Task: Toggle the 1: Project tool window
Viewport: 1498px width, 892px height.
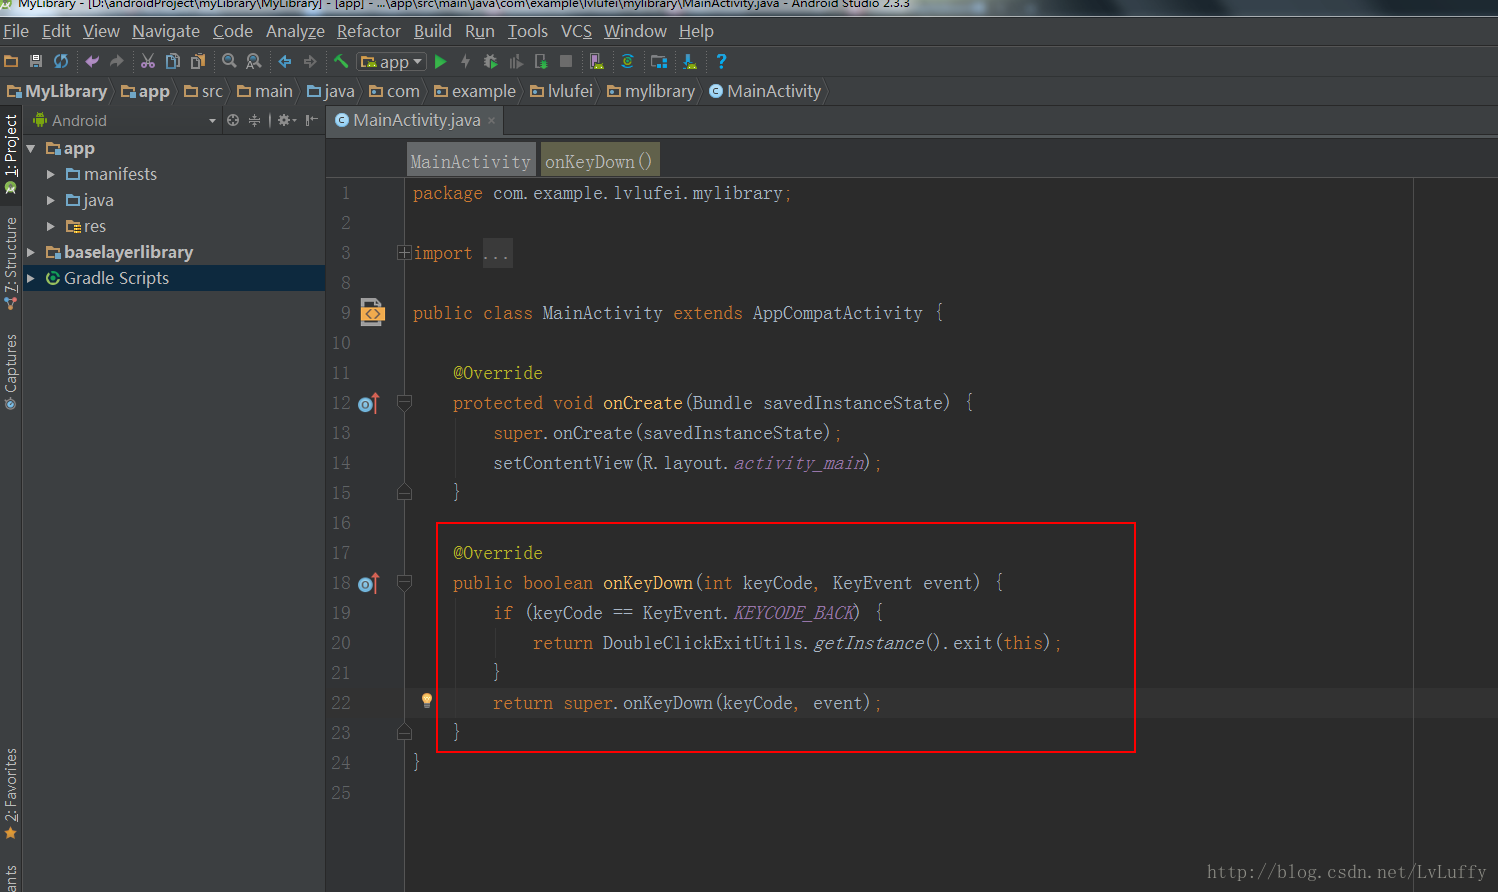Action: [x=11, y=153]
